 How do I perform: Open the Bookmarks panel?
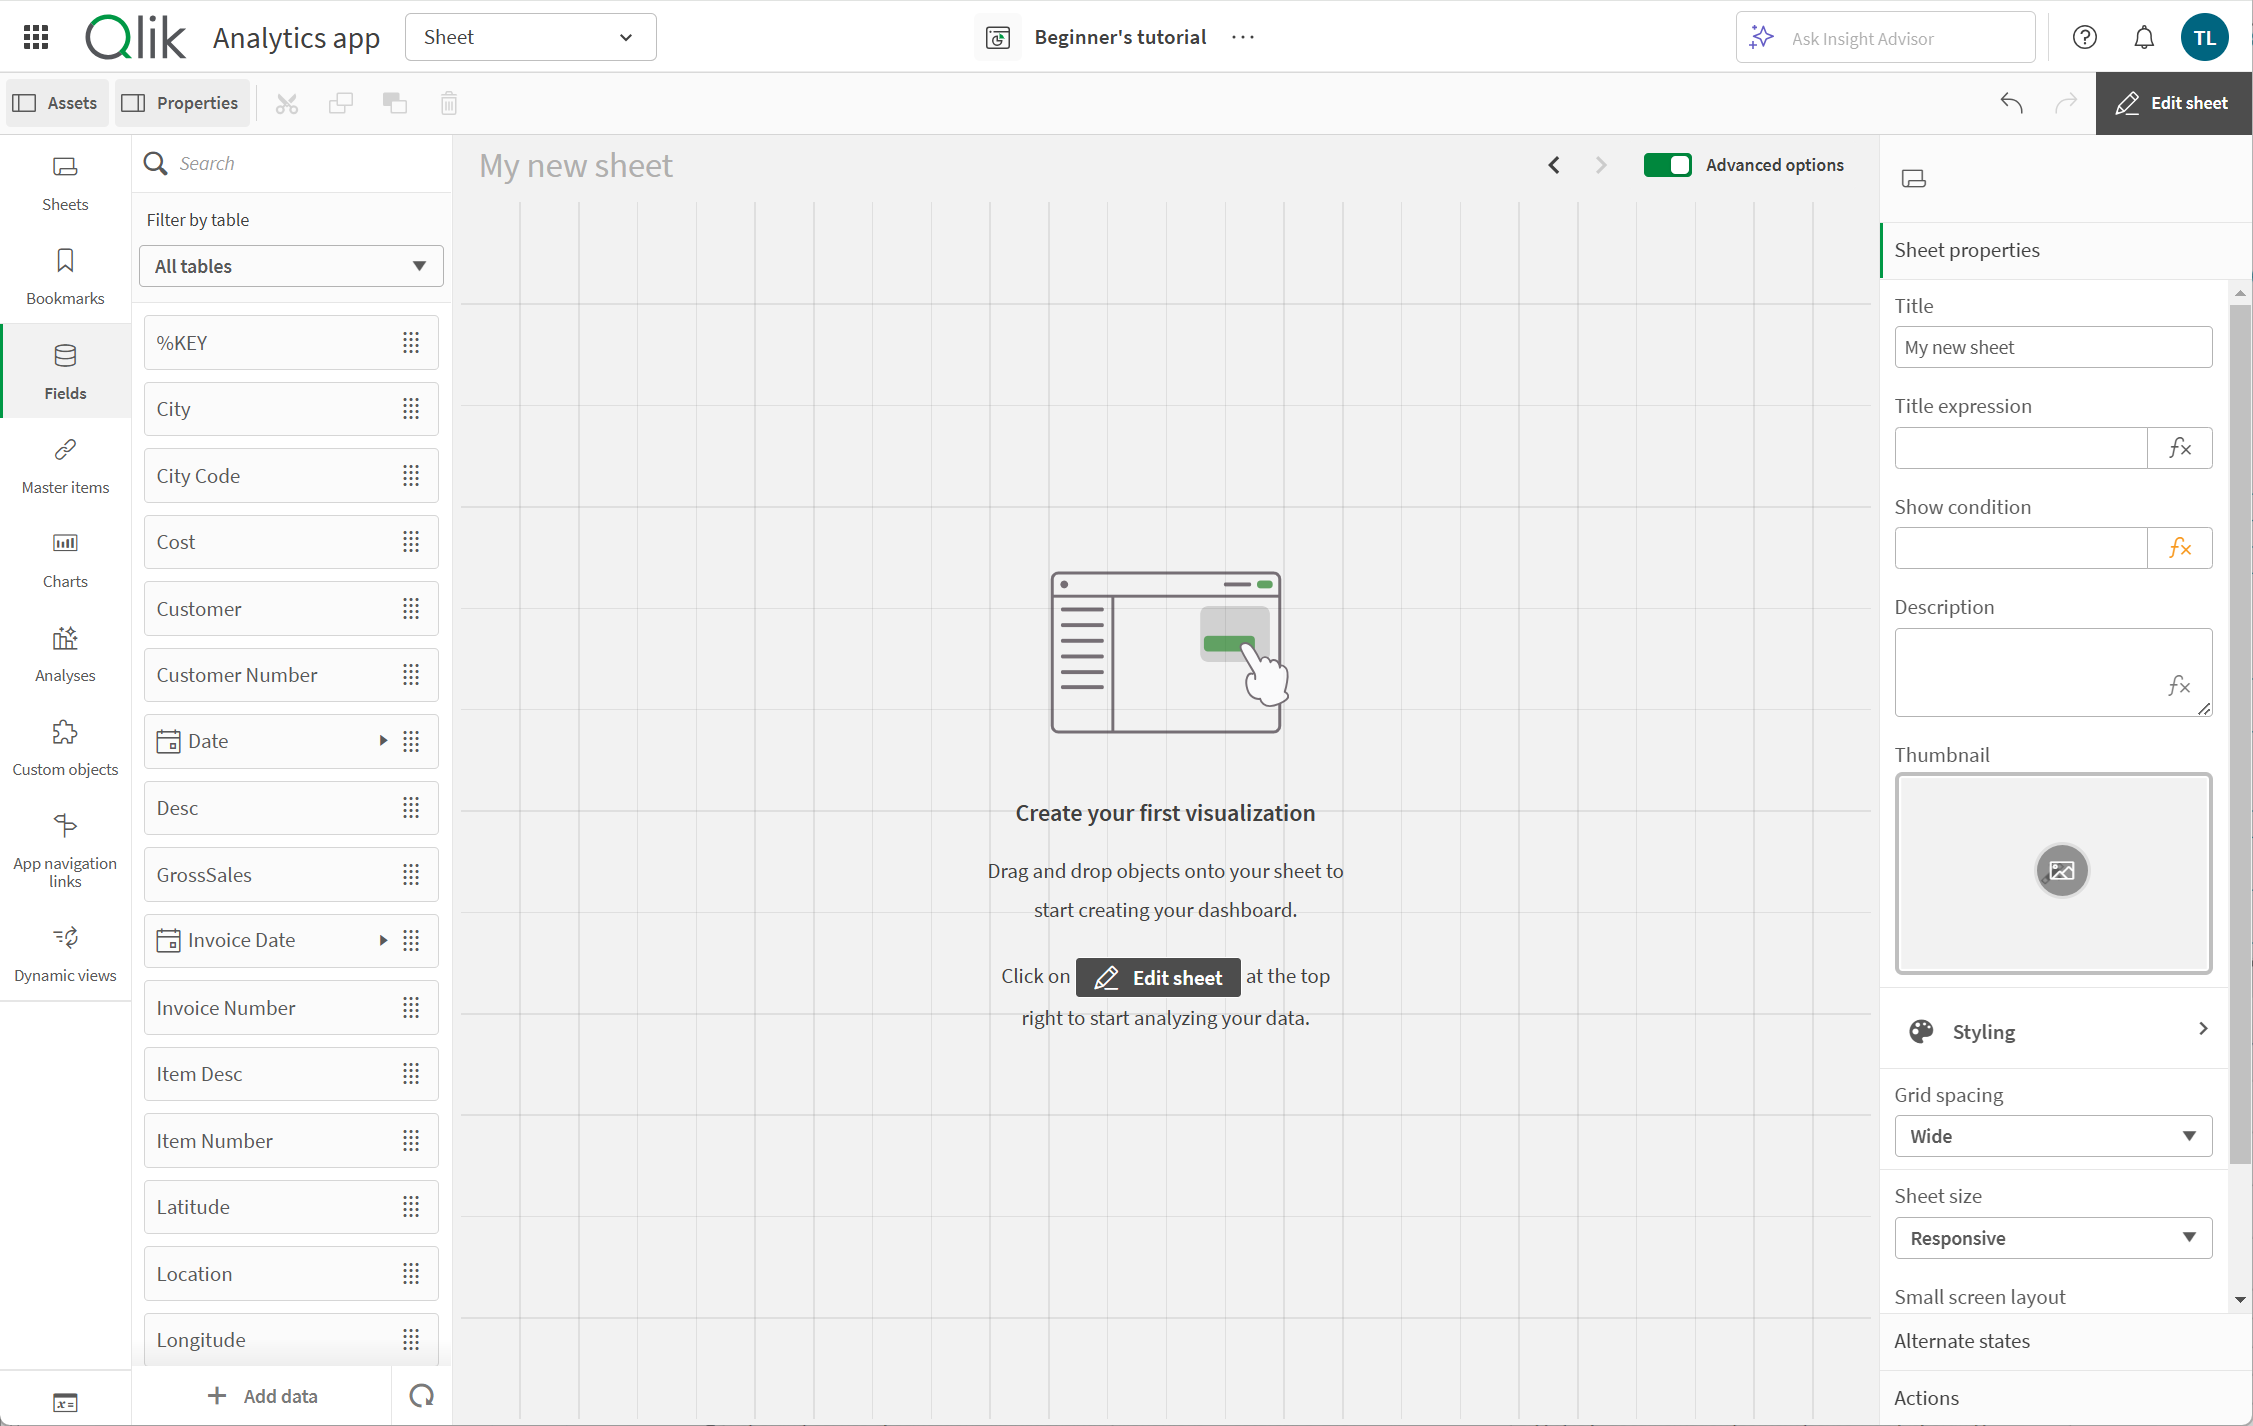pyautogui.click(x=66, y=274)
